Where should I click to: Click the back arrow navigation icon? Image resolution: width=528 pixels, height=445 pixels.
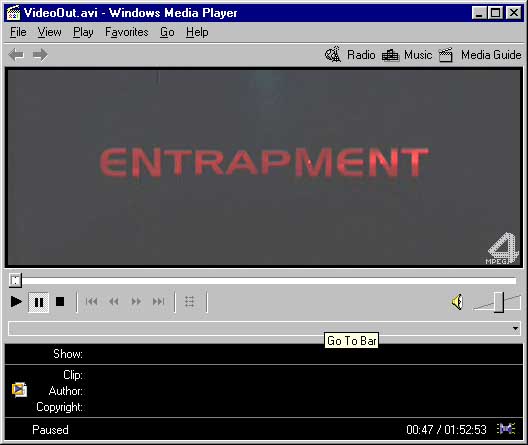(16, 55)
